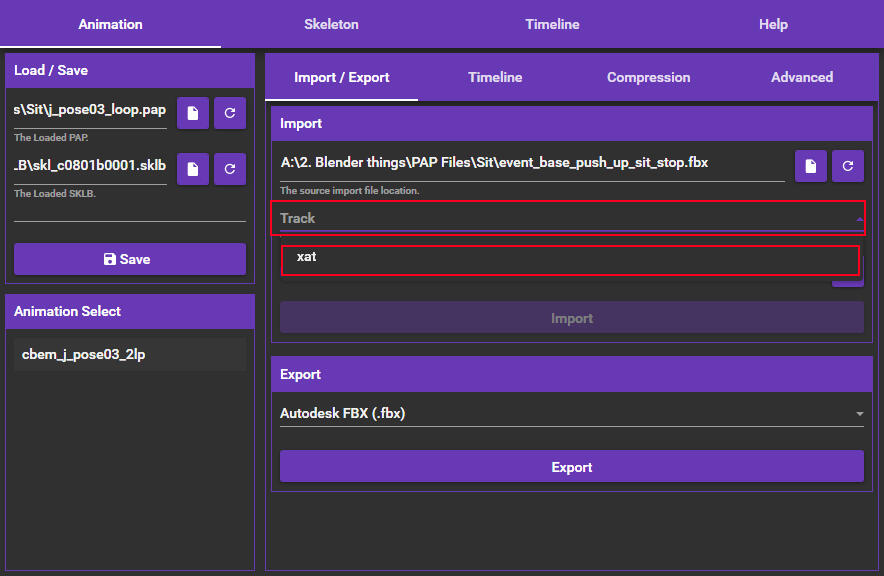Refresh the import source file
The height and width of the screenshot is (576, 884).
pyautogui.click(x=848, y=166)
